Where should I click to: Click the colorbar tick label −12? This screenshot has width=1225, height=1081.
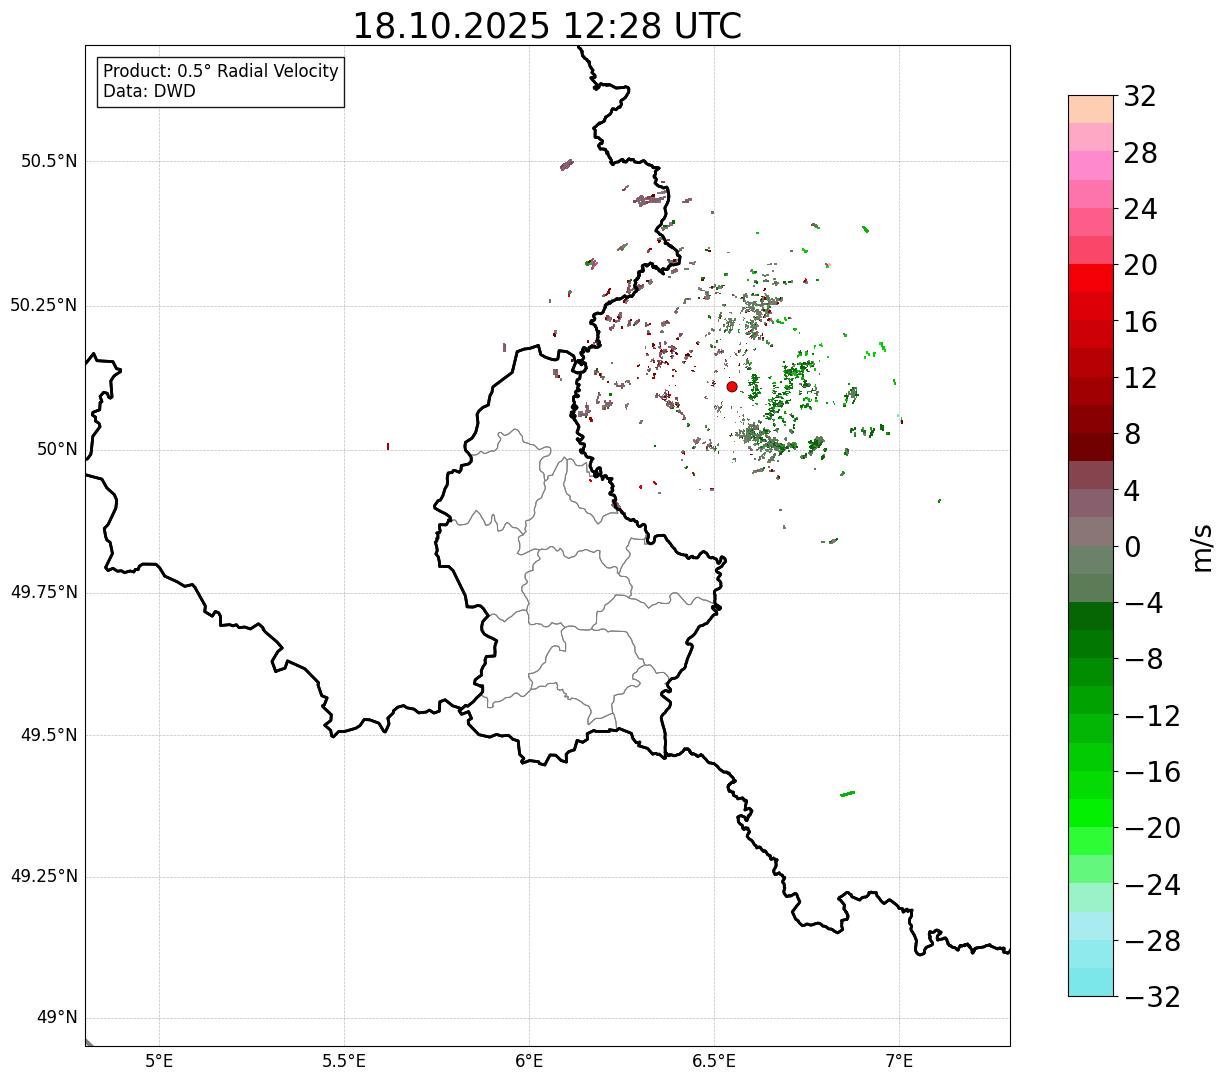click(x=1152, y=716)
